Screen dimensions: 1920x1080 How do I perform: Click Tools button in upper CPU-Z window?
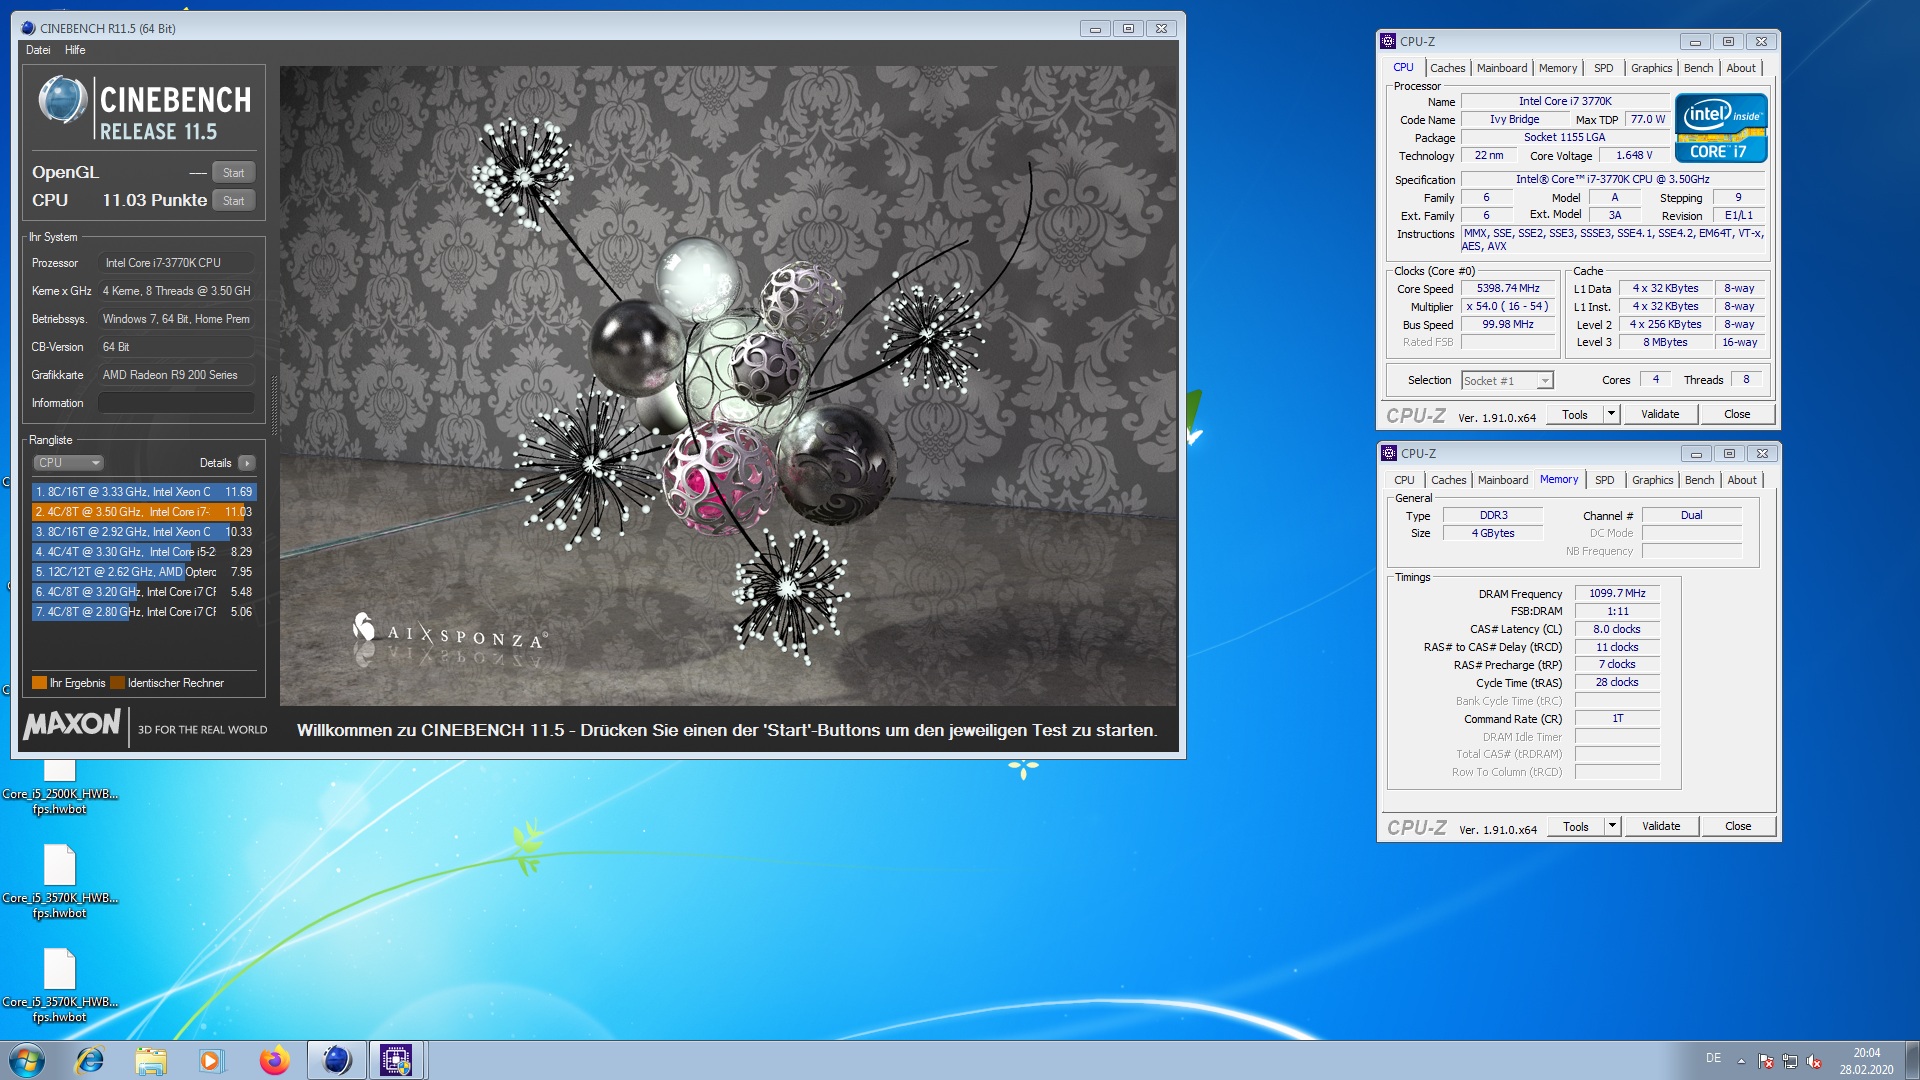[x=1575, y=415]
